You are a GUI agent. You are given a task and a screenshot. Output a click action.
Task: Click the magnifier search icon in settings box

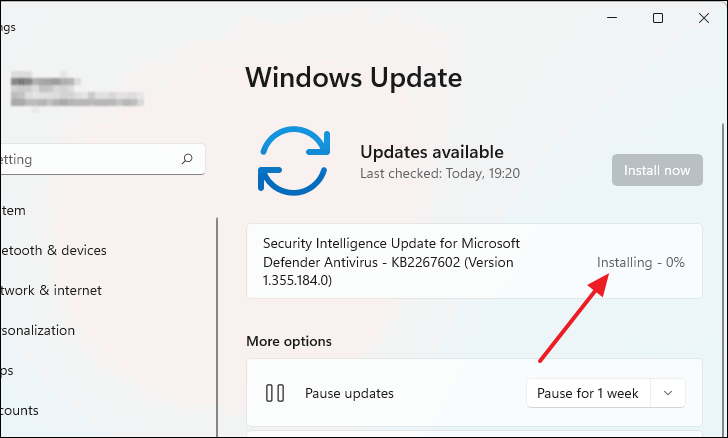click(187, 159)
